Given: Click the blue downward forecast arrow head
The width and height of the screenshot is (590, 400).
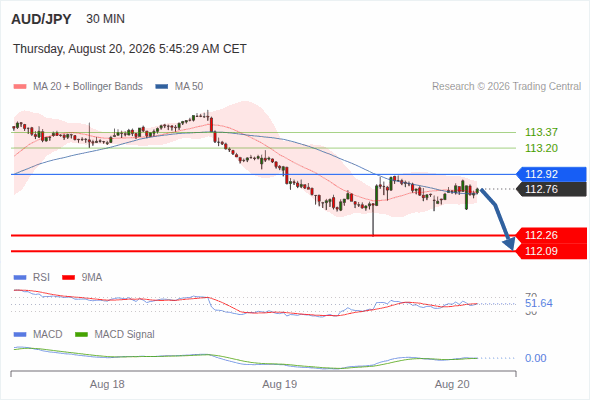Looking at the screenshot, I should pos(509,244).
